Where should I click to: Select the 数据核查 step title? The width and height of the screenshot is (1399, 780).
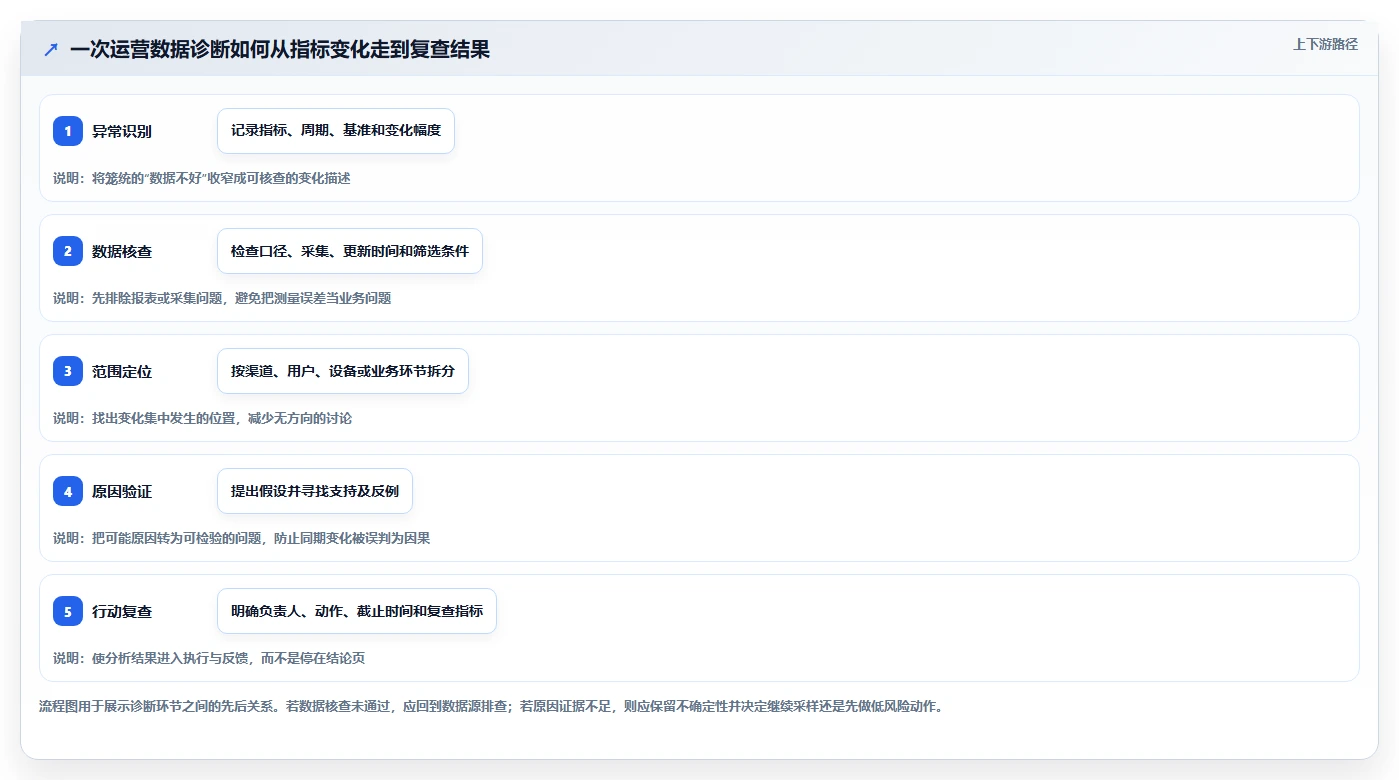coord(122,251)
